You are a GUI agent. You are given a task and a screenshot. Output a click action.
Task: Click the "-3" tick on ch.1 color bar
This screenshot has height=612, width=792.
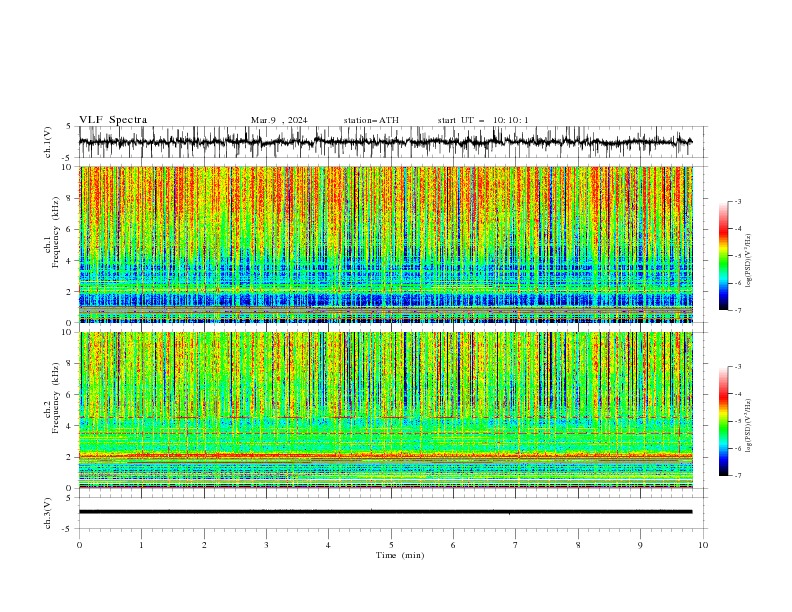738,201
